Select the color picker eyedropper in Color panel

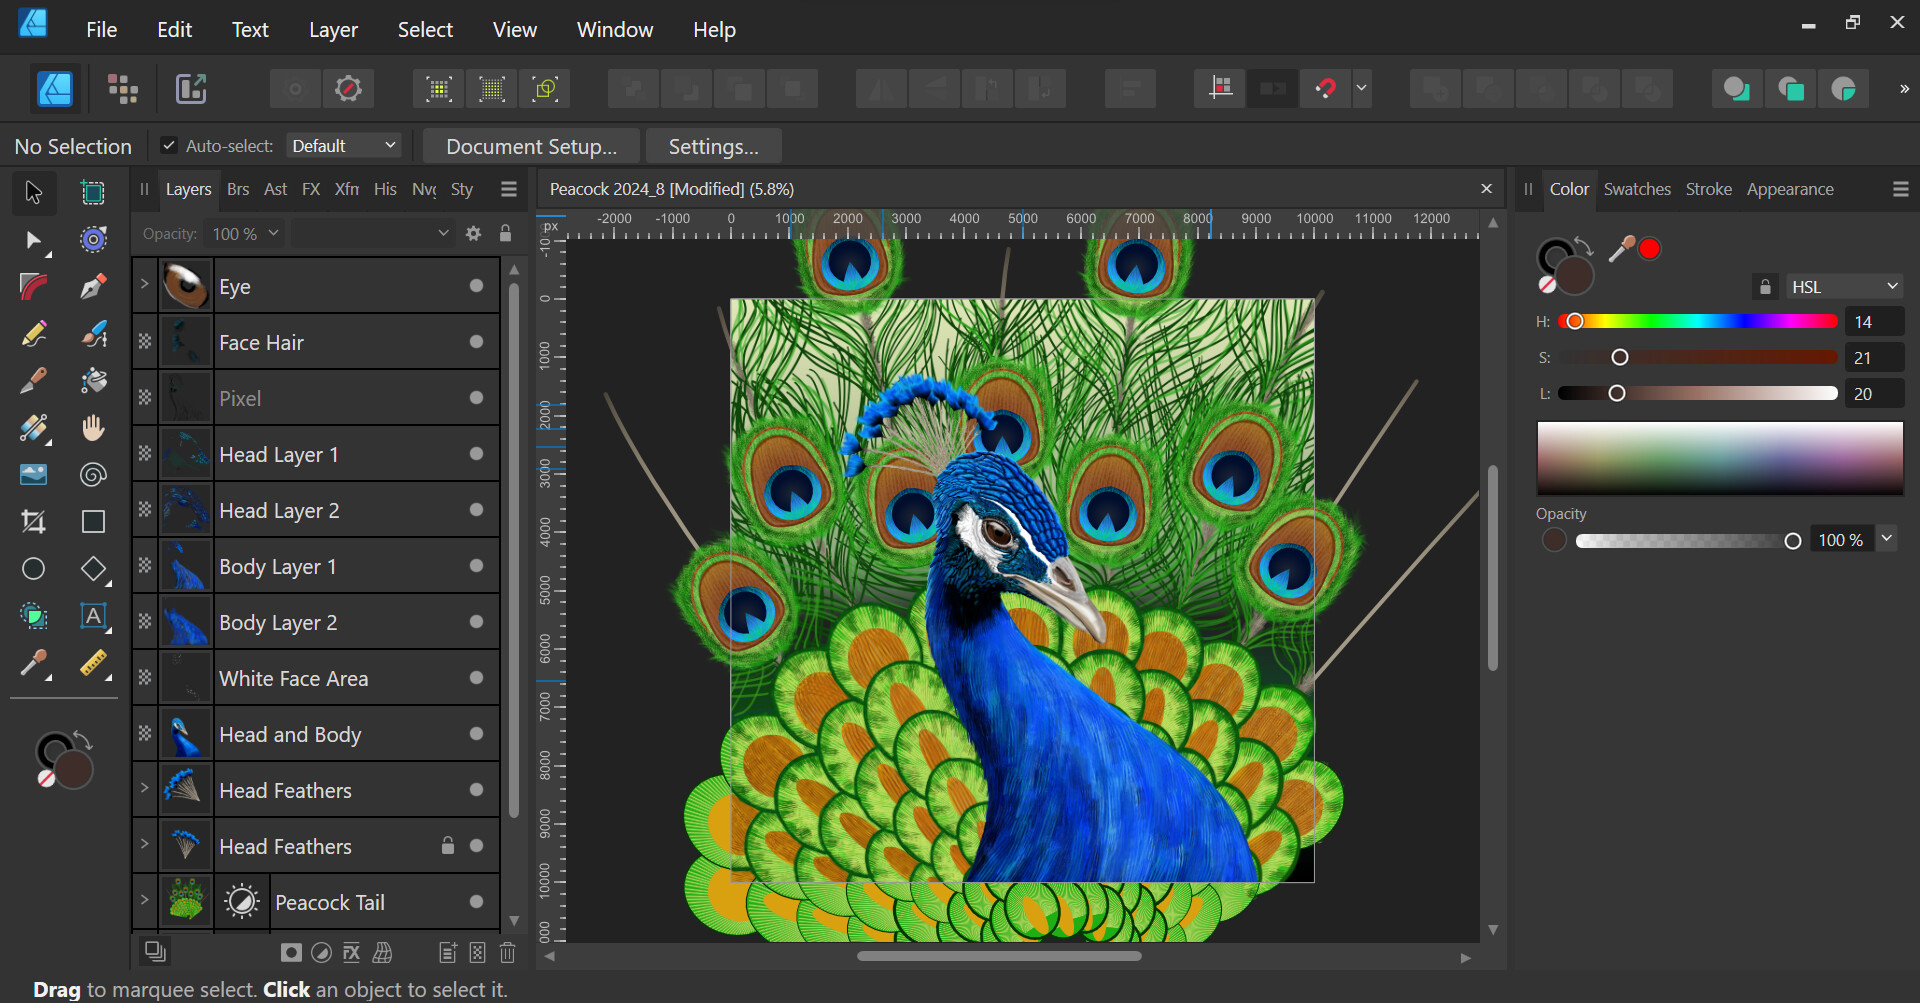1620,249
